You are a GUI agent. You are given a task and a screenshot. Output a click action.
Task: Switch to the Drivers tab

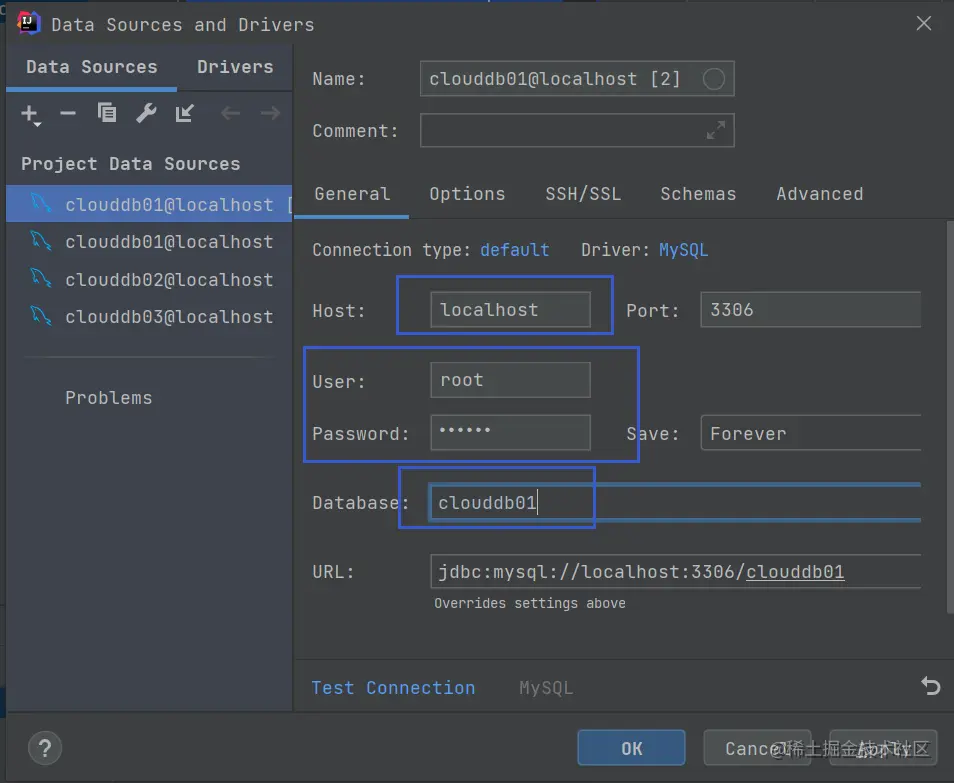pyautogui.click(x=235, y=67)
